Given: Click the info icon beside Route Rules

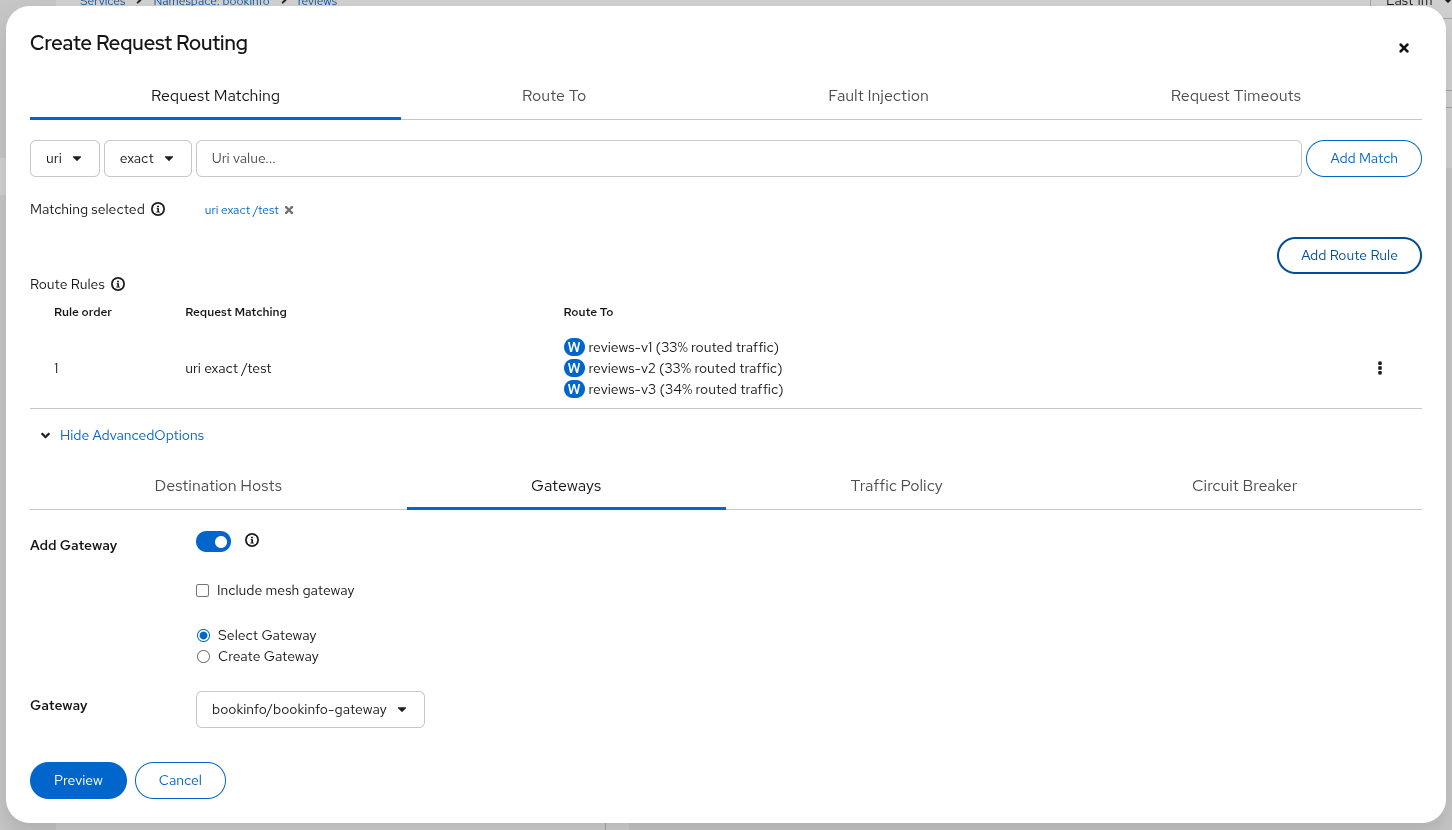Looking at the screenshot, I should [x=118, y=284].
